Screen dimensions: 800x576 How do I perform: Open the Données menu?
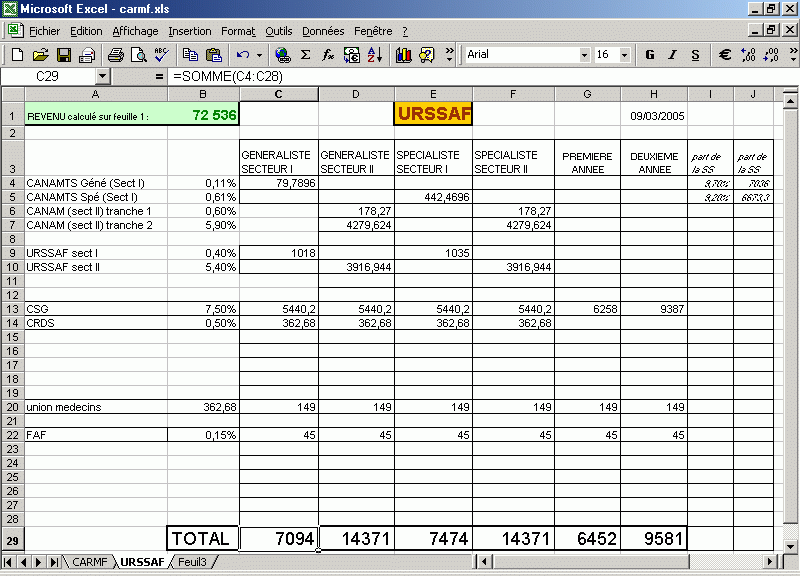click(x=323, y=31)
